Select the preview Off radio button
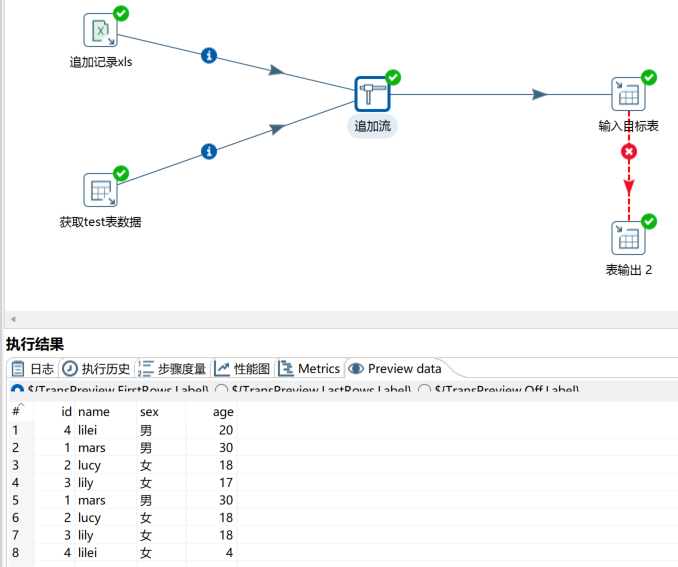The image size is (678, 567). pos(425,390)
